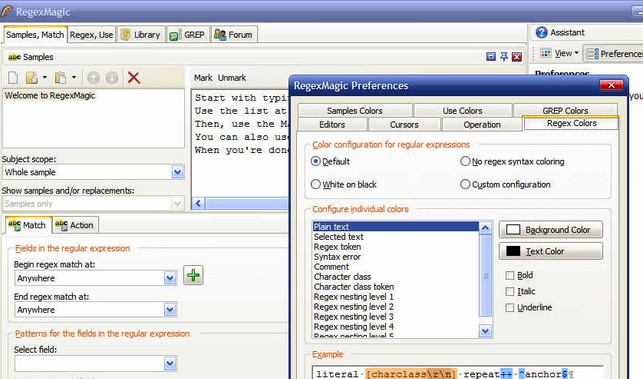Click the Preferences toolbar icon
The height and width of the screenshot is (379, 643).
point(592,54)
